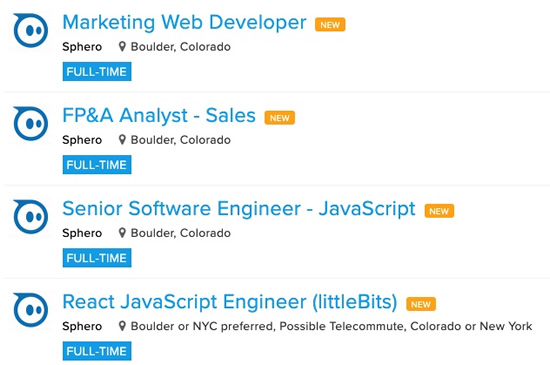550x365 pixels.
Task: Click the location pin in the React JavaScript Engineer listing
Action: click(122, 326)
